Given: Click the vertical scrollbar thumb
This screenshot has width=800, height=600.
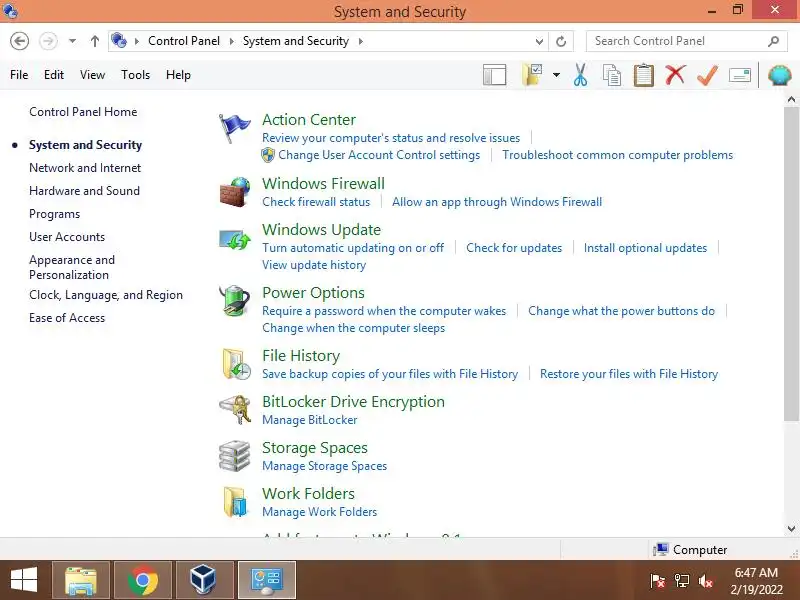Looking at the screenshot, I should click(791, 264).
